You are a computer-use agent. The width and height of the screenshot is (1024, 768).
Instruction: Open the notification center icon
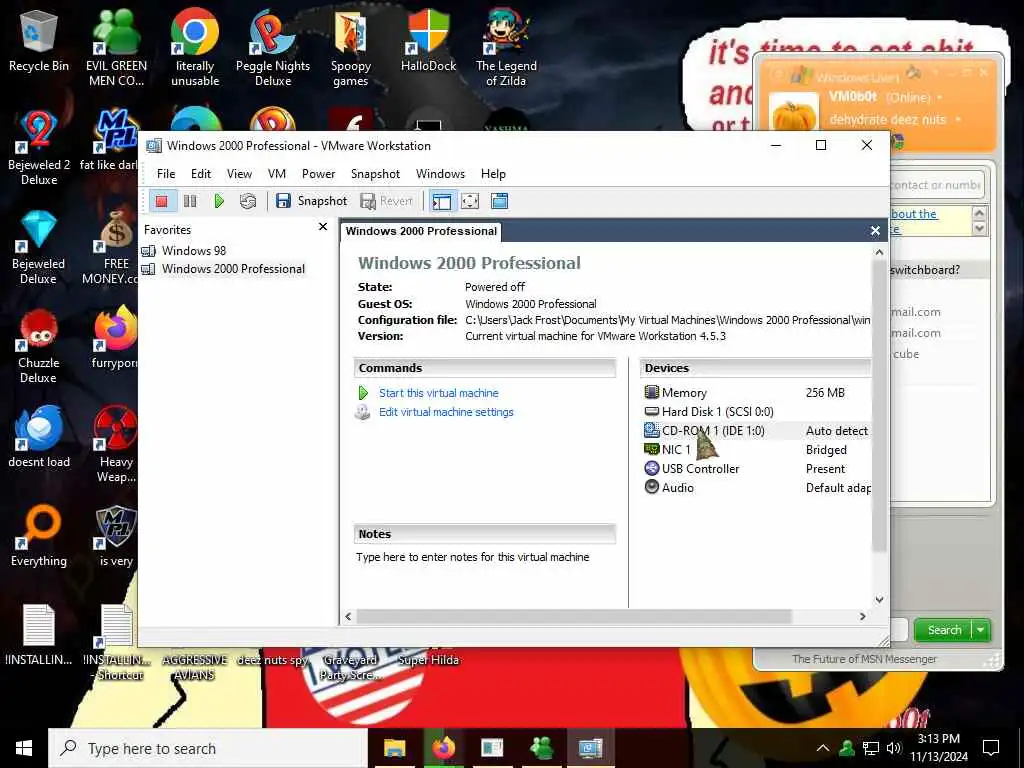pyautogui.click(x=991, y=748)
